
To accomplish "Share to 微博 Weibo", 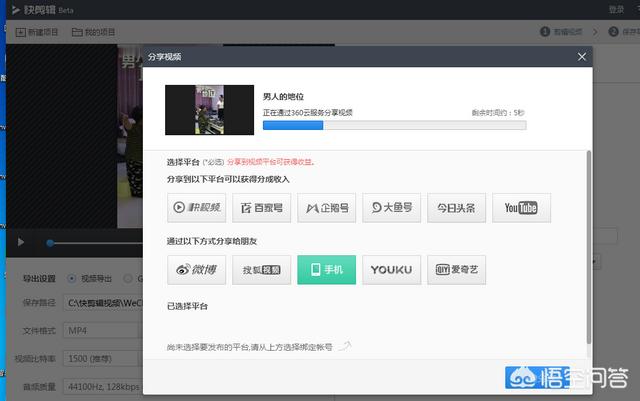I will 196,270.
